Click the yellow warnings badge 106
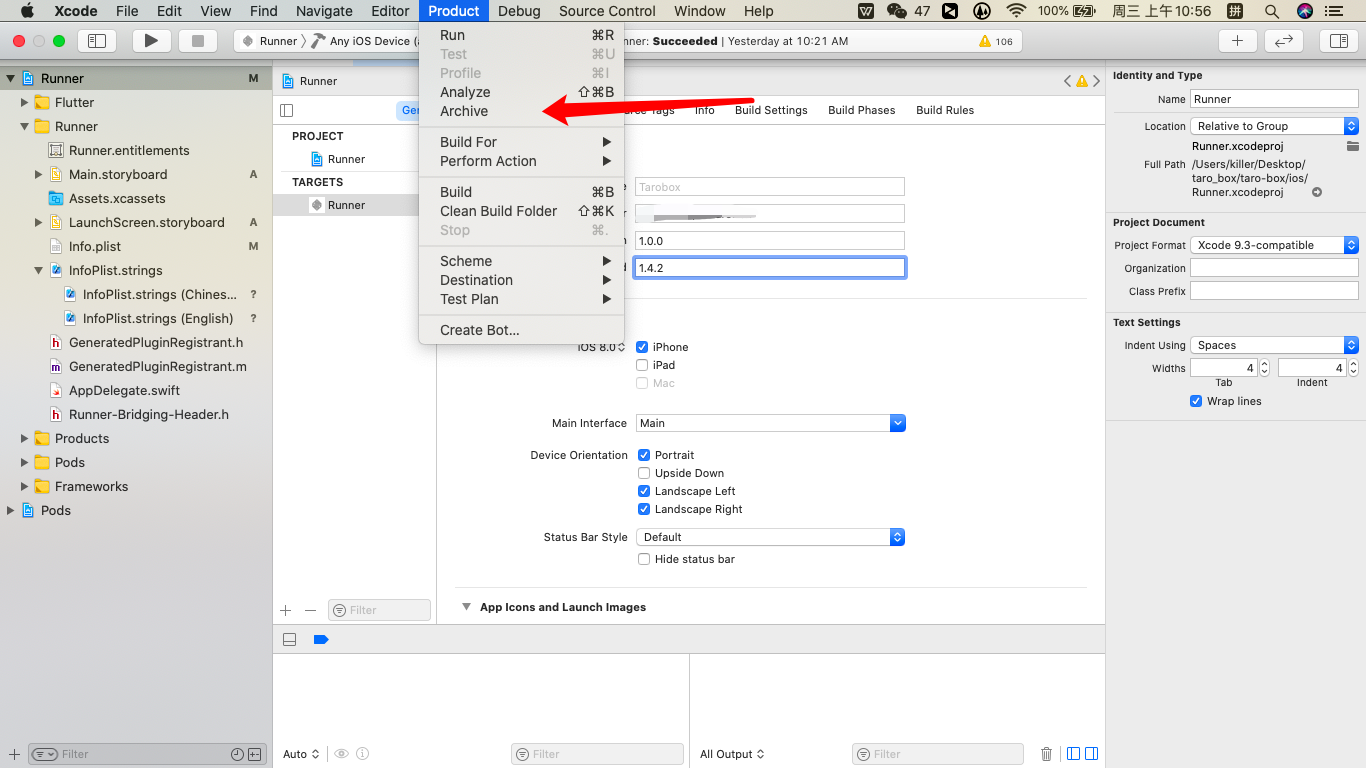The width and height of the screenshot is (1366, 768). pyautogui.click(x=996, y=41)
